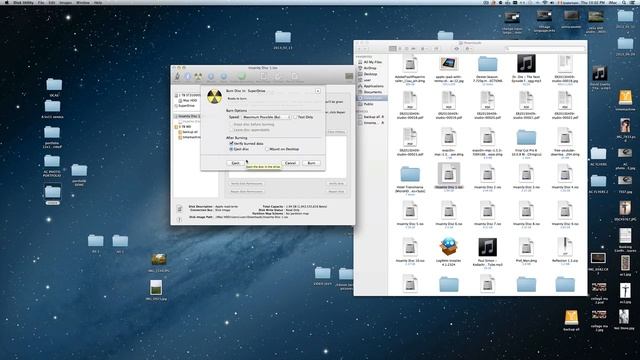Viewport: 640px width, 360px height.
Task: Toggle the Test Only checkbox
Action: coord(295,117)
